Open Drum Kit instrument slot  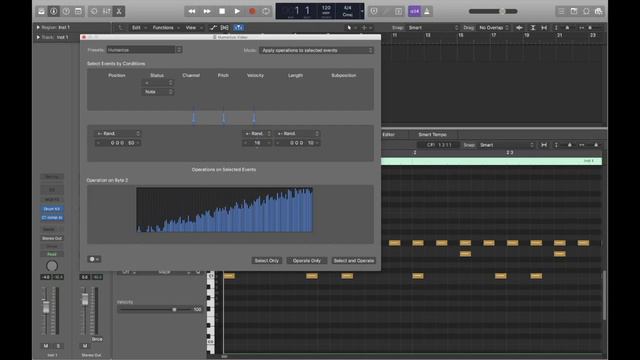click(x=52, y=209)
